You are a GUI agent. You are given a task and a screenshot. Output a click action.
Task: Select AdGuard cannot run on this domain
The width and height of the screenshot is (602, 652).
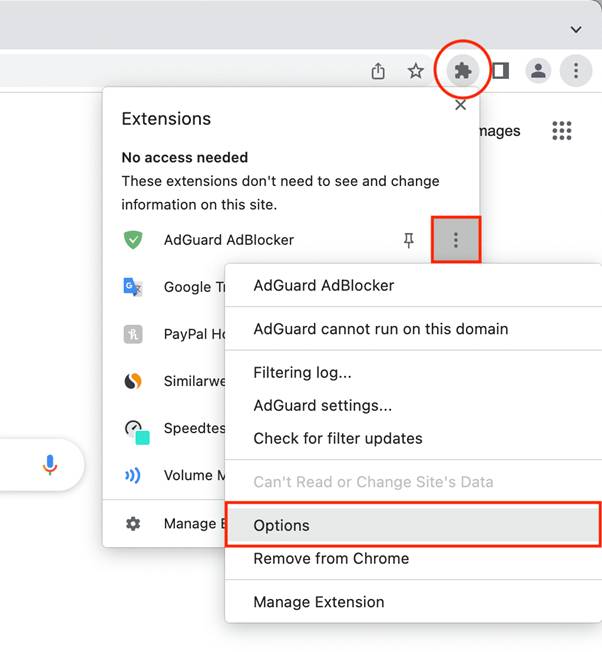[x=413, y=329]
